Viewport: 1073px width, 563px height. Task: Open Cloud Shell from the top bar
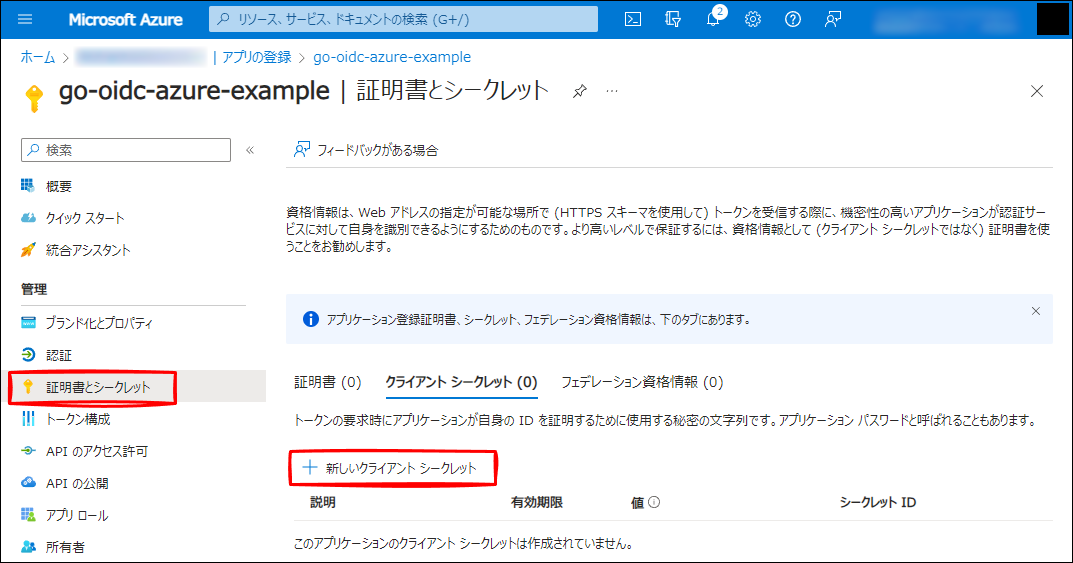click(632, 19)
